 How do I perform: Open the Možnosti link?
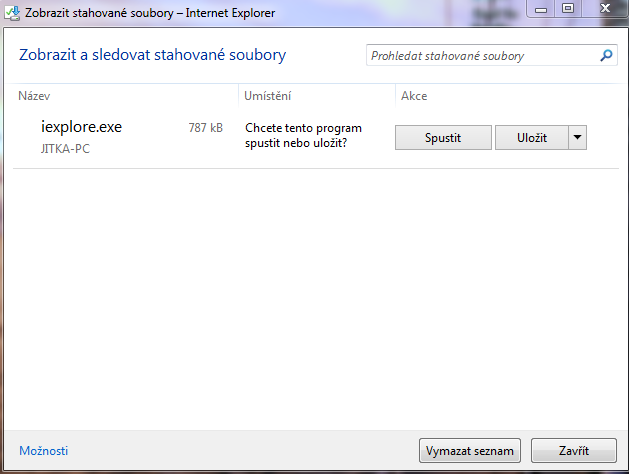43,451
